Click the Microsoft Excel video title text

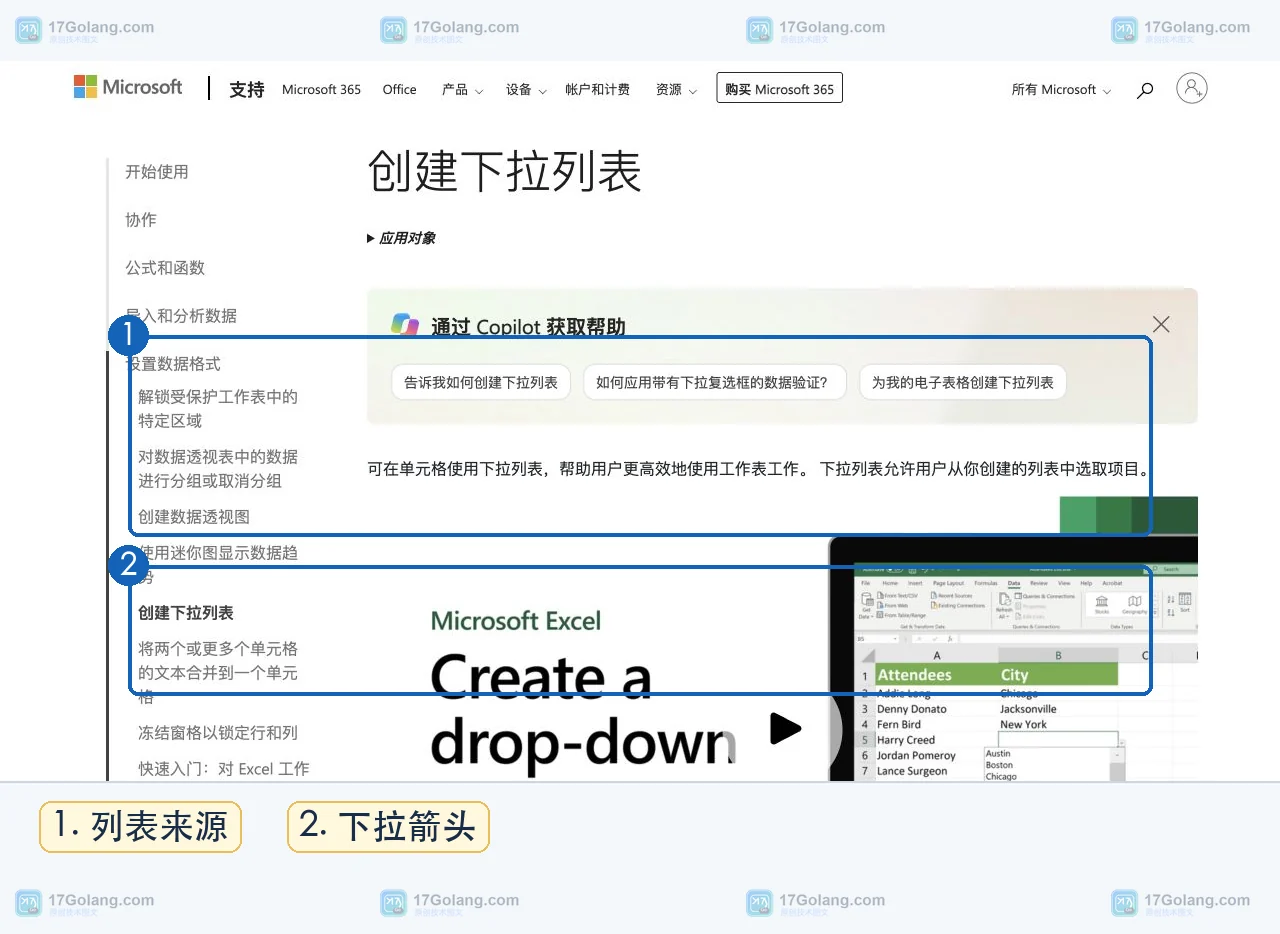click(516, 621)
